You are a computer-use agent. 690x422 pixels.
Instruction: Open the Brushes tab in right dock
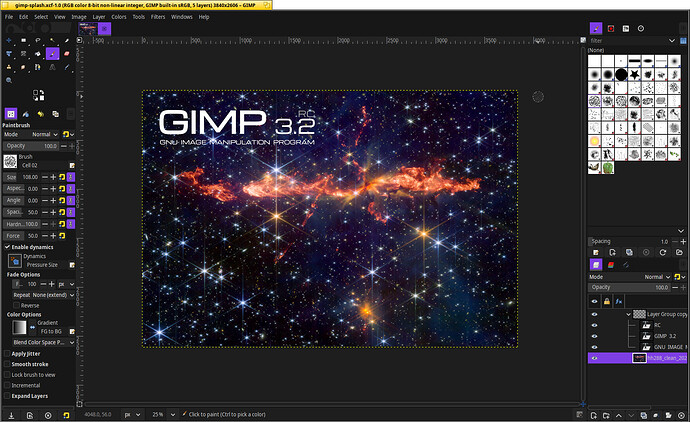coord(596,29)
